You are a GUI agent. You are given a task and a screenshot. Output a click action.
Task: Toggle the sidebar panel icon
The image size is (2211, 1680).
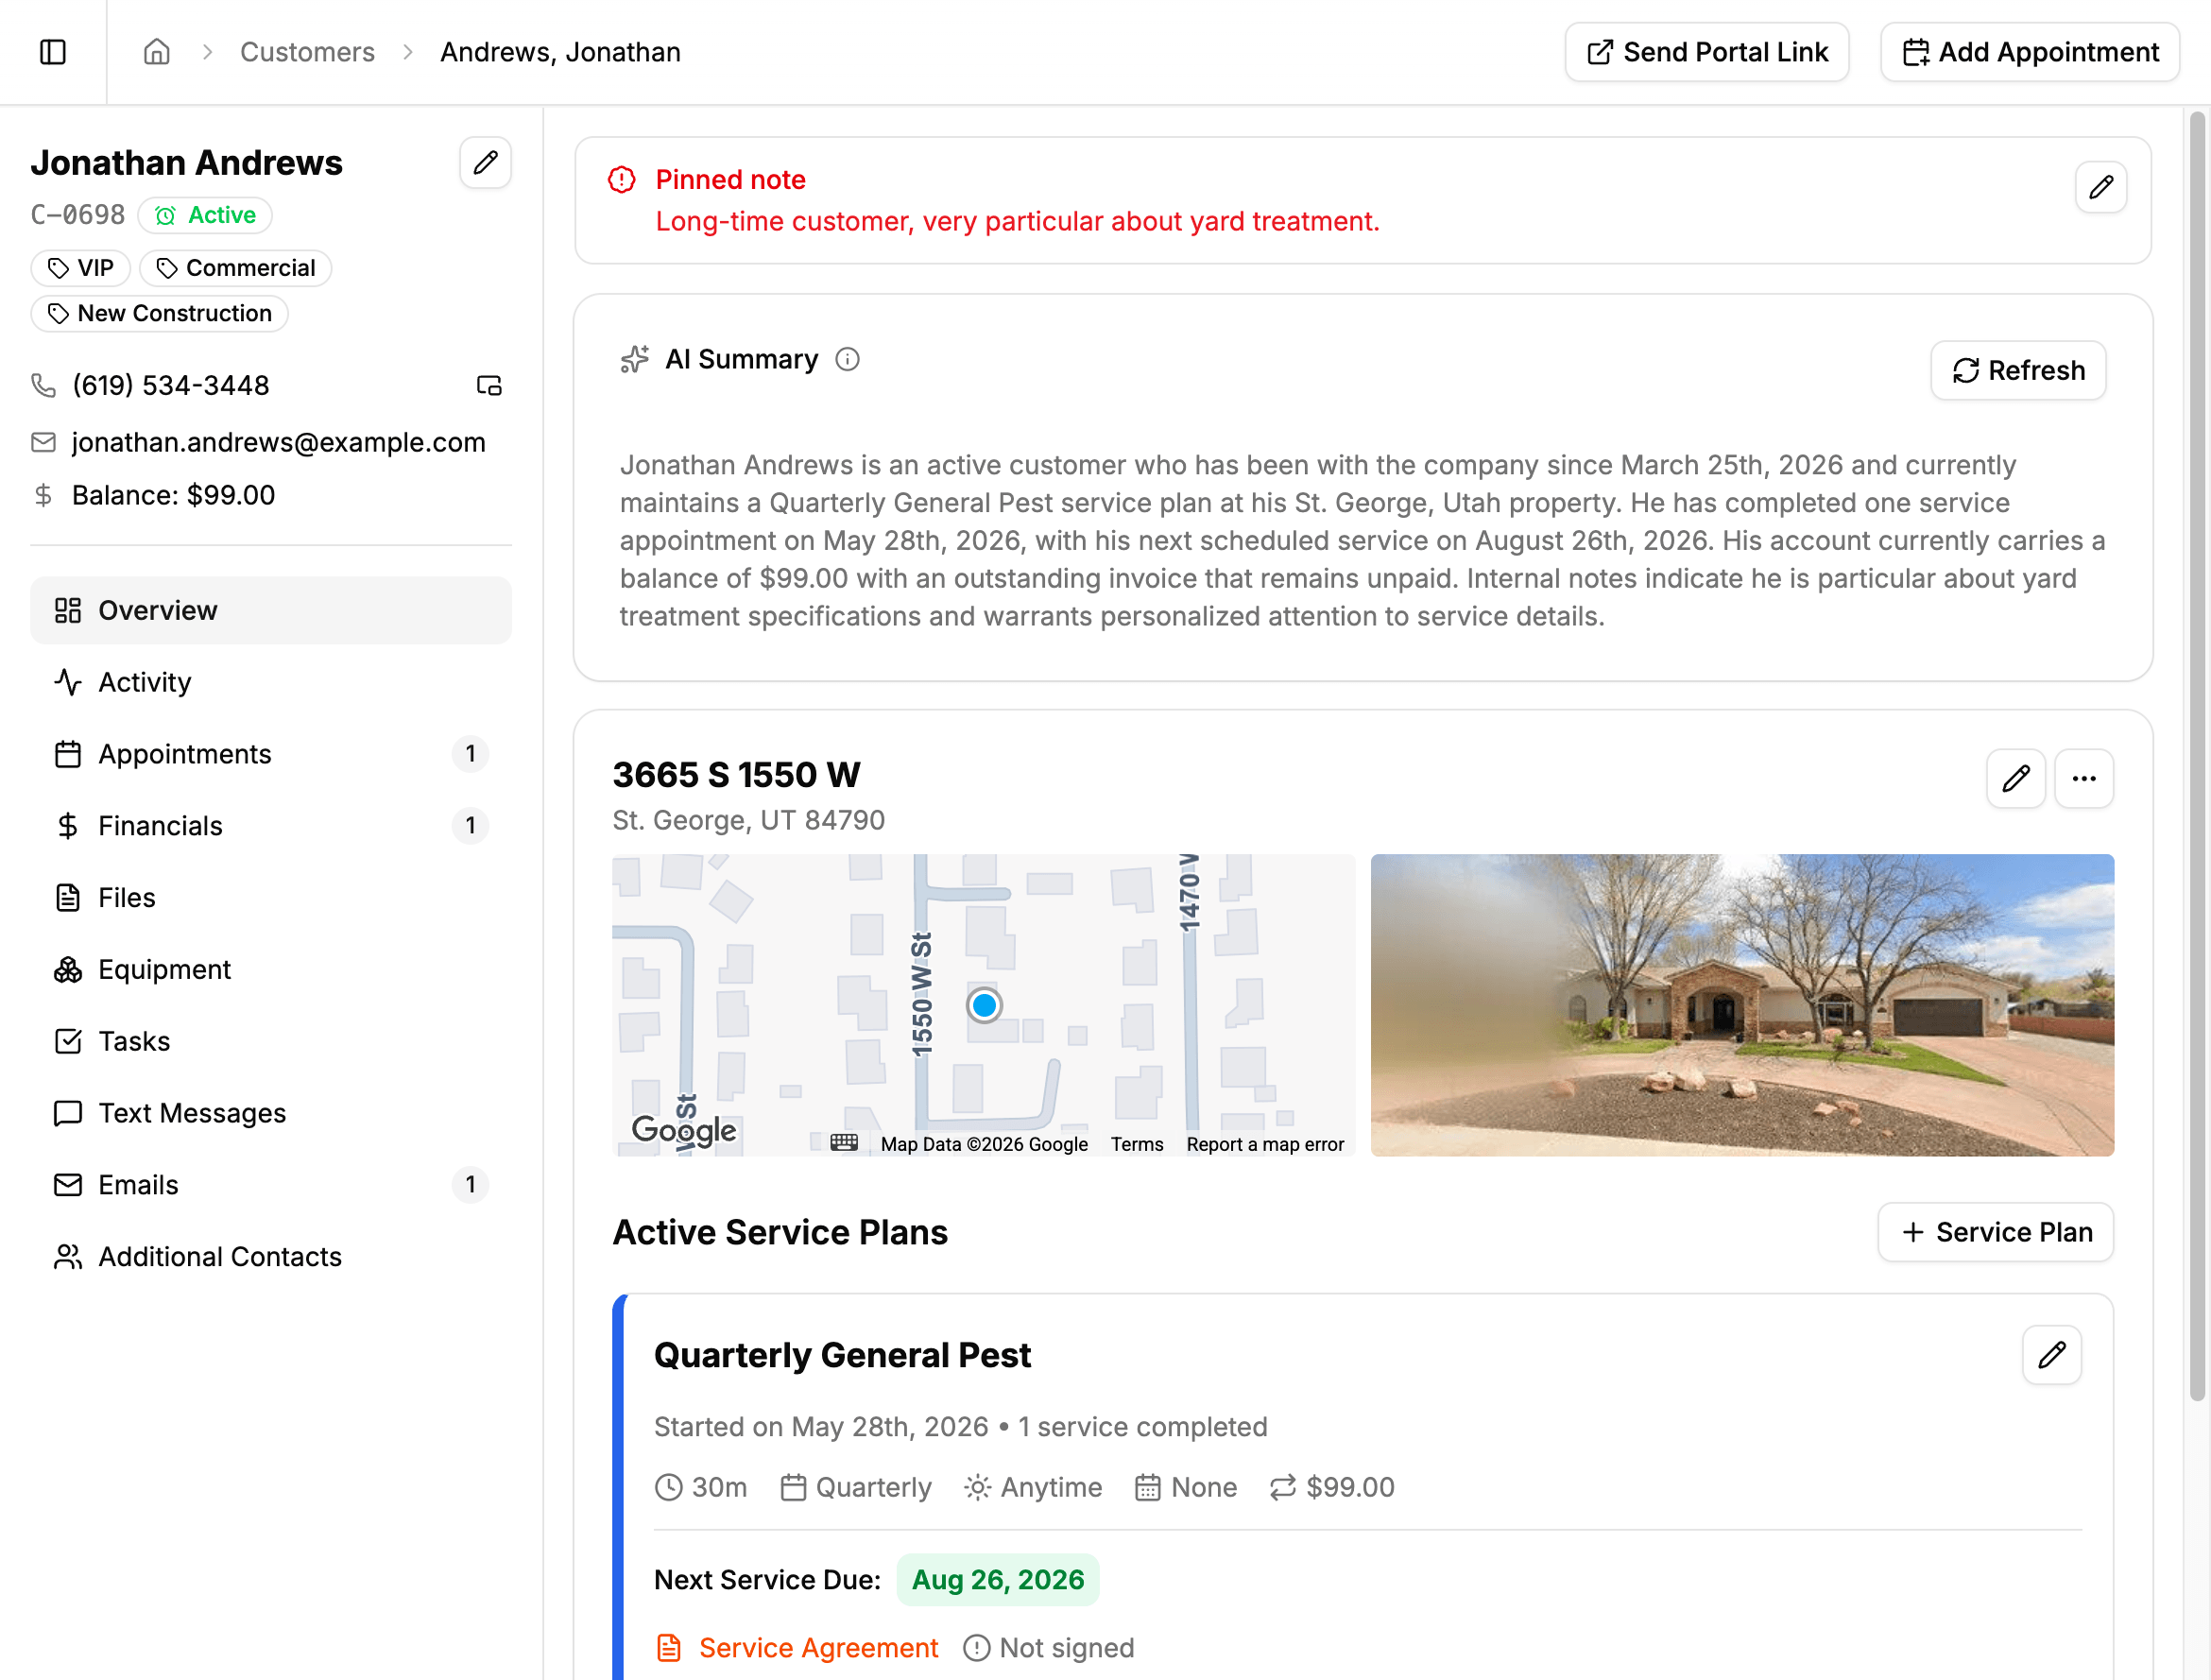point(53,52)
